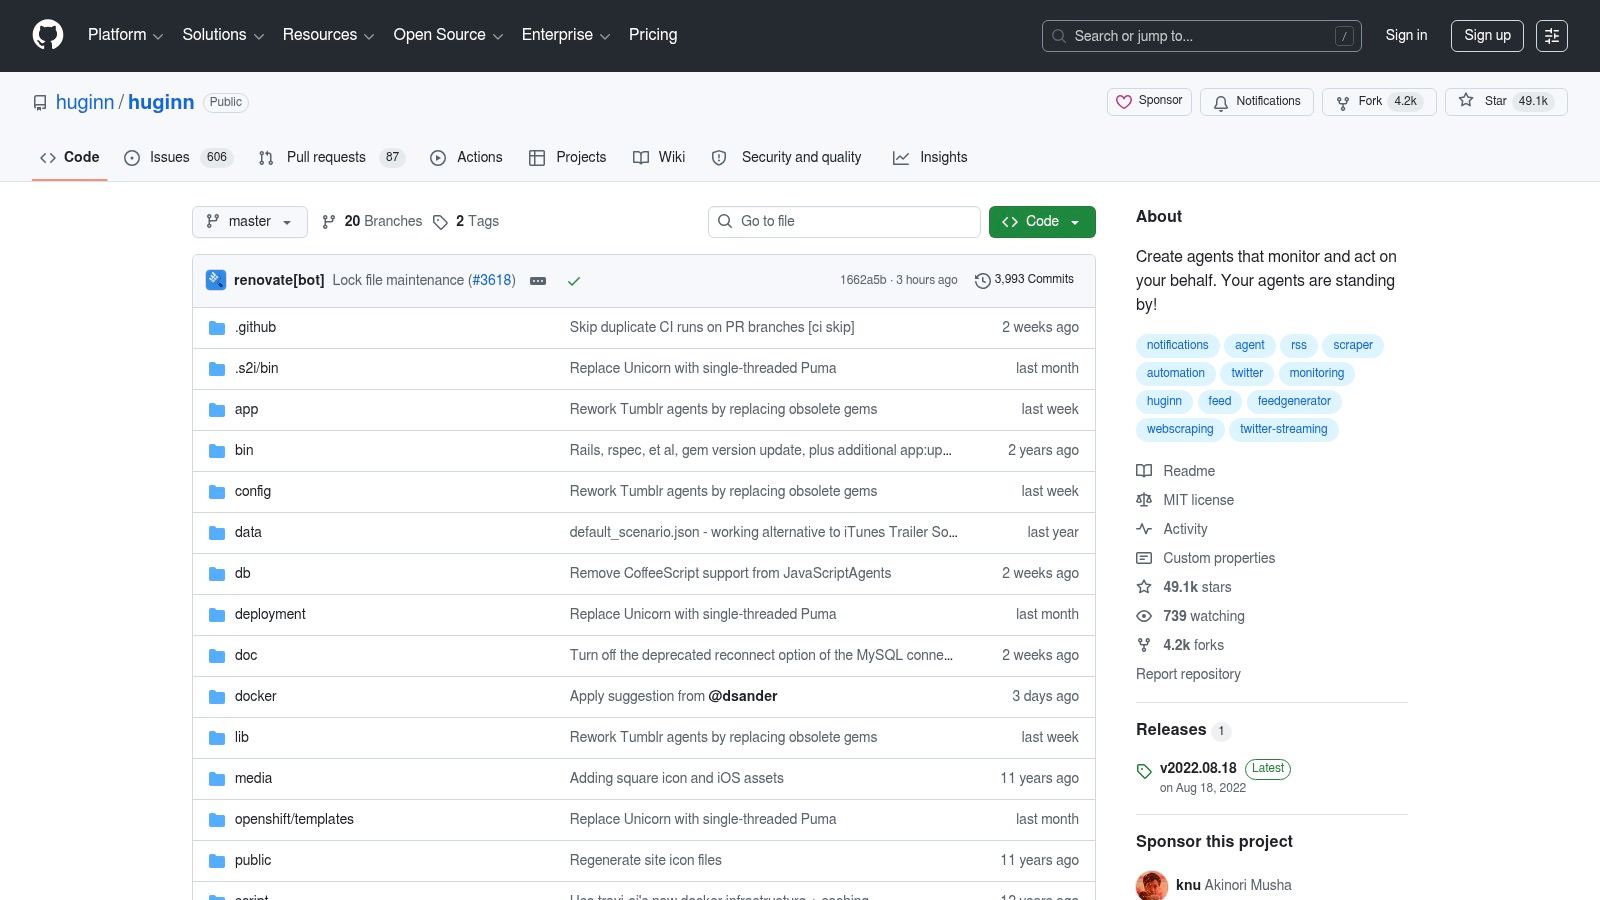Open the .github folder icon
The height and width of the screenshot is (900, 1600).
click(217, 328)
